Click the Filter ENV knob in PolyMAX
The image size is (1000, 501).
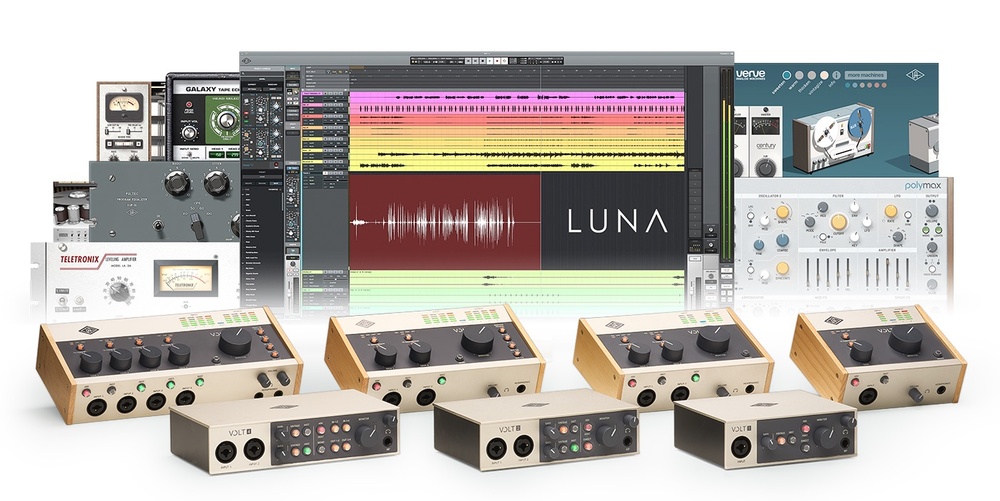coord(856,207)
